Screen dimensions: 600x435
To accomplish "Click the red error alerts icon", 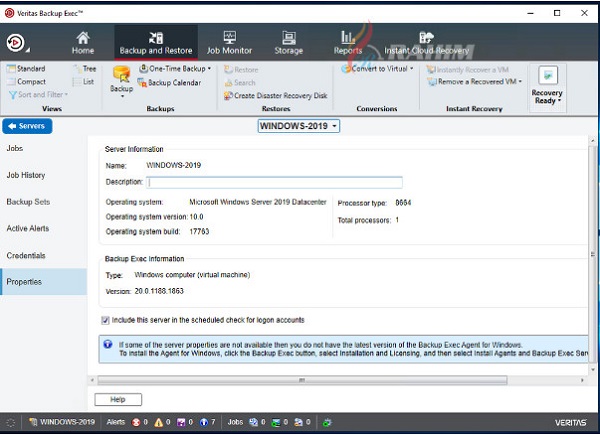I will tap(136, 422).
